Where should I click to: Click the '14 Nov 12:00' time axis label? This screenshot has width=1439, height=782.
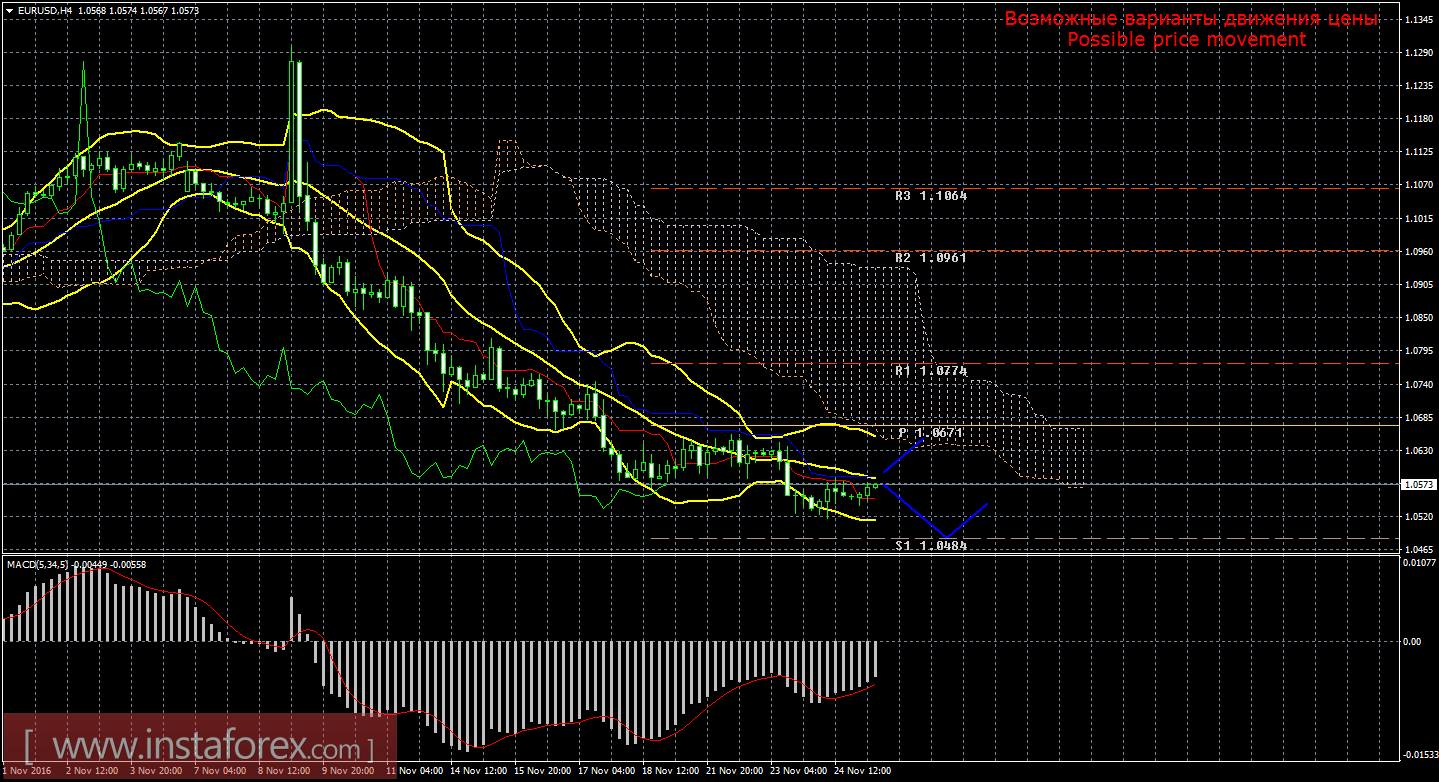point(477,771)
